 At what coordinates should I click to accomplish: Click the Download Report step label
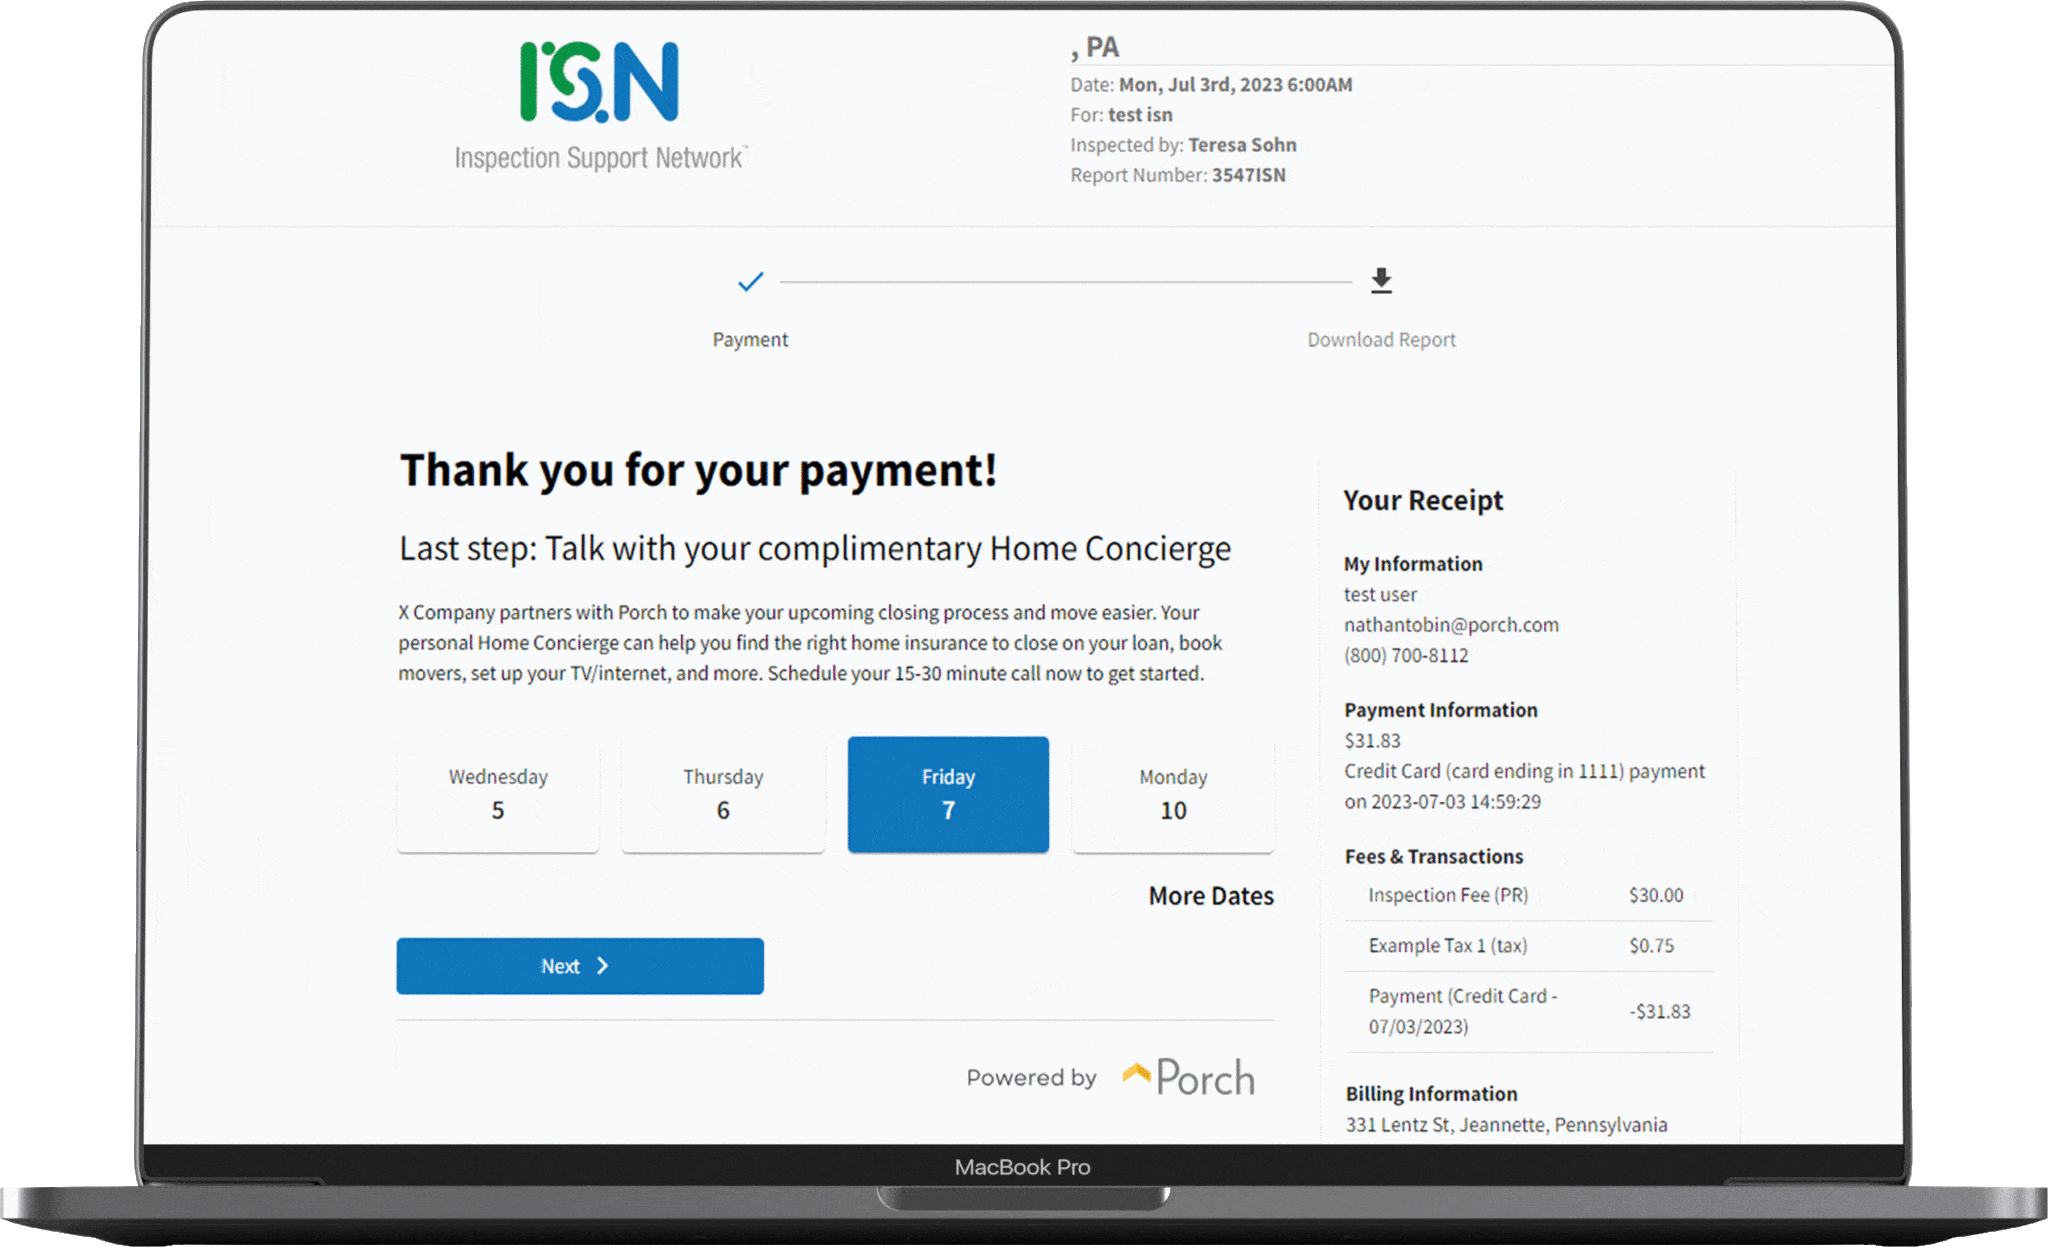pos(1381,339)
